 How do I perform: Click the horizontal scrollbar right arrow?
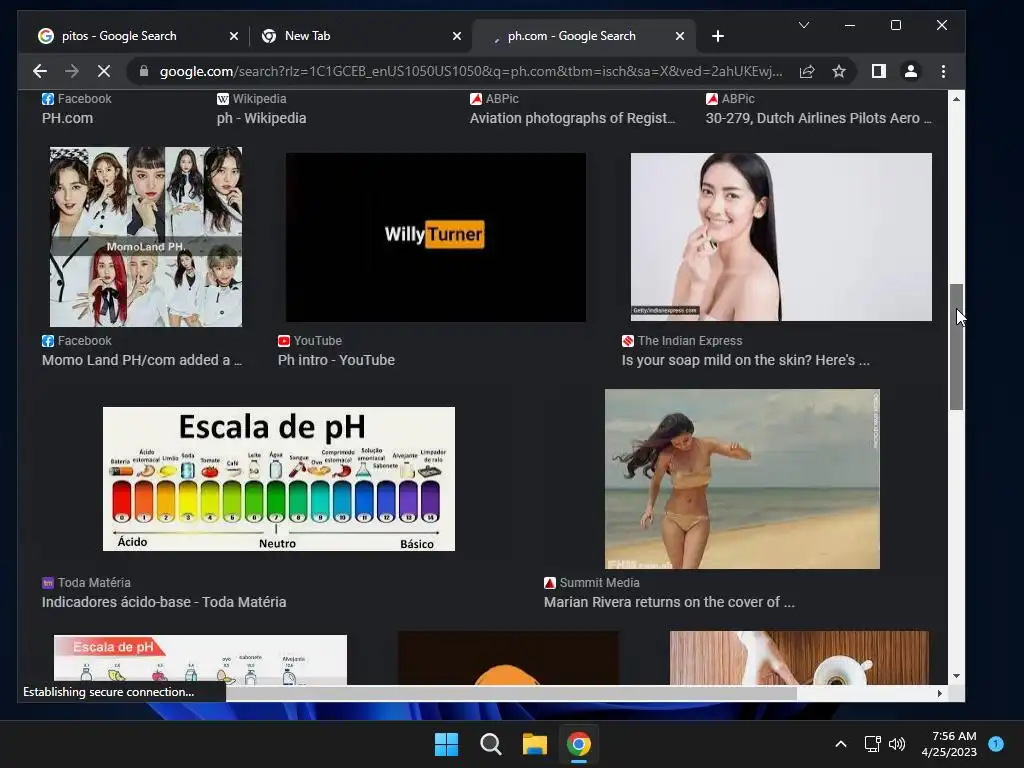[x=940, y=694]
